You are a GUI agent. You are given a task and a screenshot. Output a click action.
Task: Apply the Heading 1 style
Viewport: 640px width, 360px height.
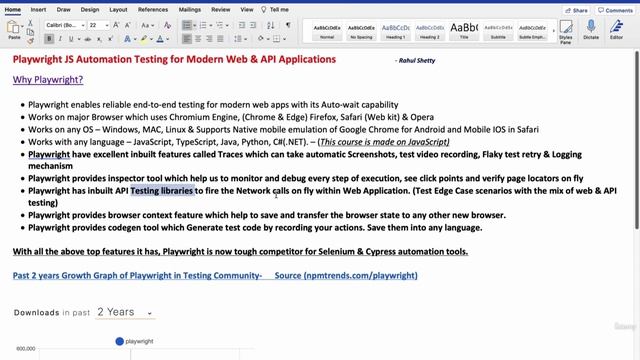(x=396, y=31)
